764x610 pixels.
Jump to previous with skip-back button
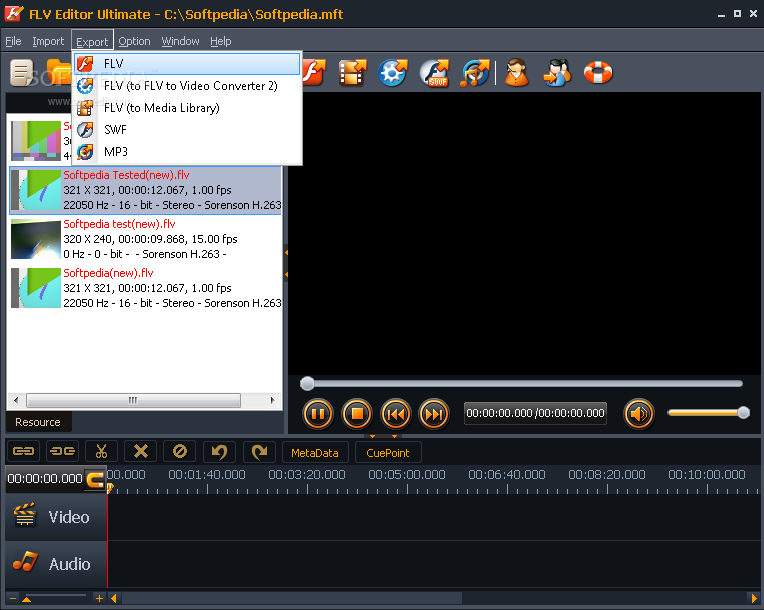point(395,414)
